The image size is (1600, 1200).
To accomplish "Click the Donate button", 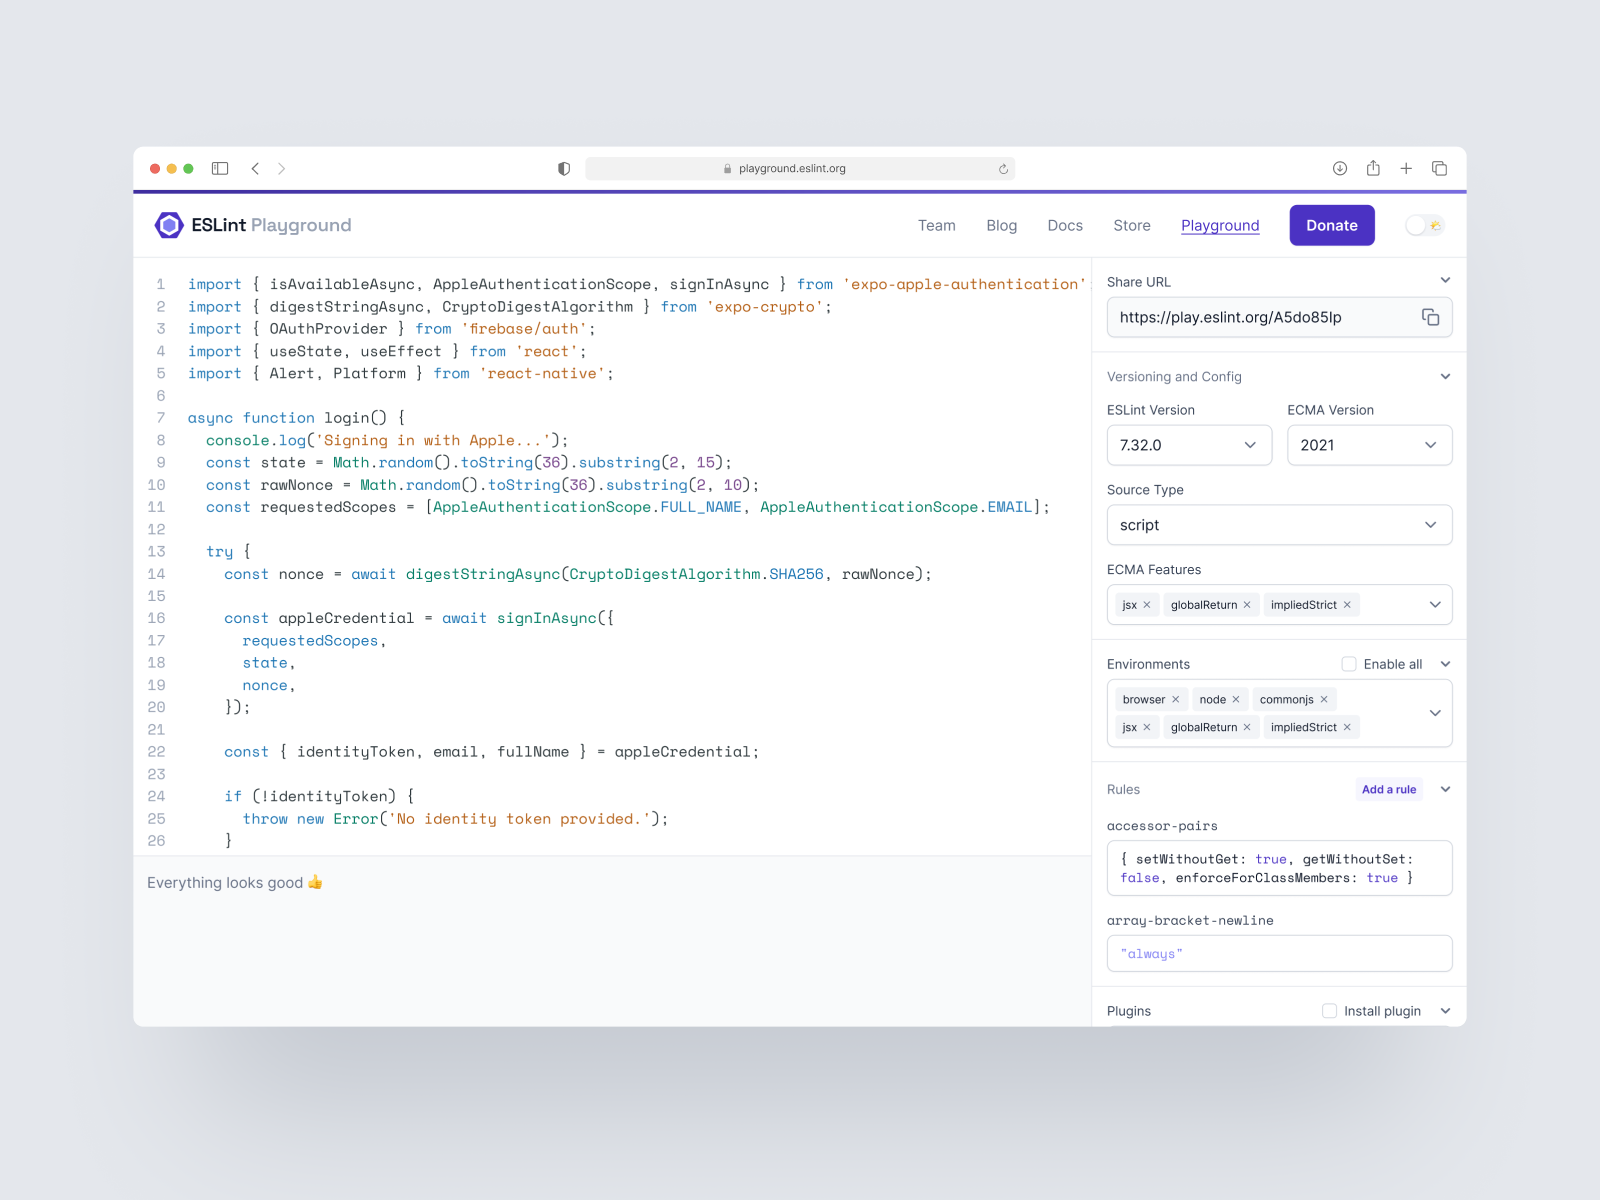I will 1331,225.
